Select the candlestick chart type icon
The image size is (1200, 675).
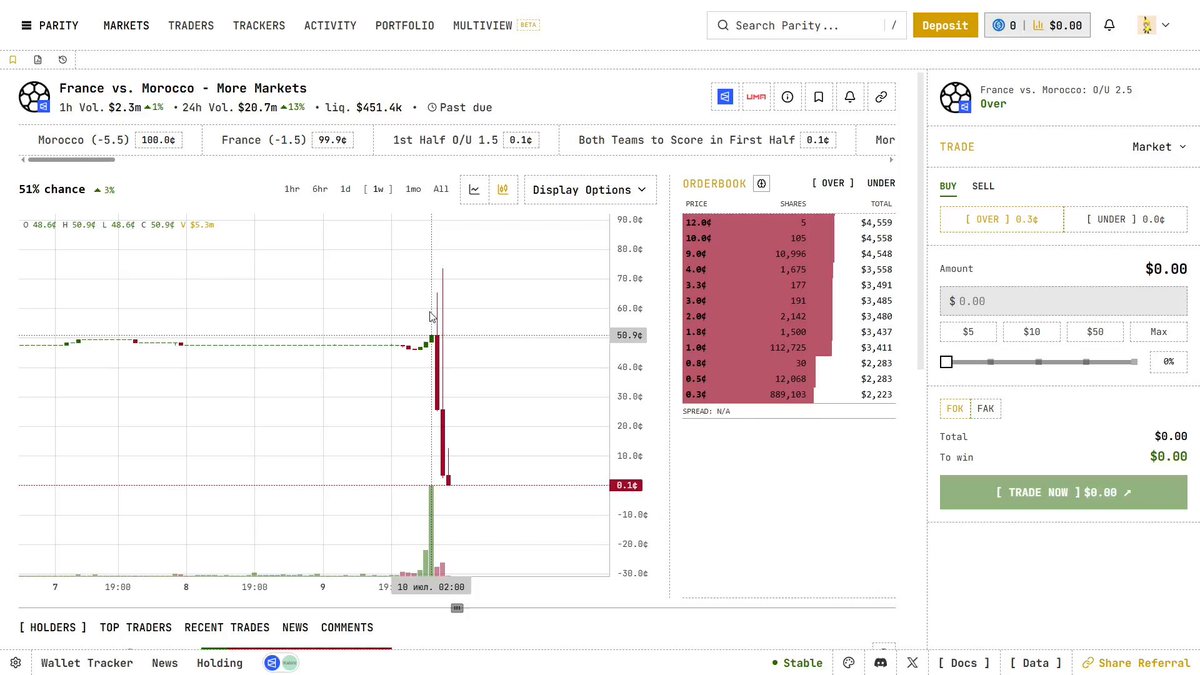503,189
